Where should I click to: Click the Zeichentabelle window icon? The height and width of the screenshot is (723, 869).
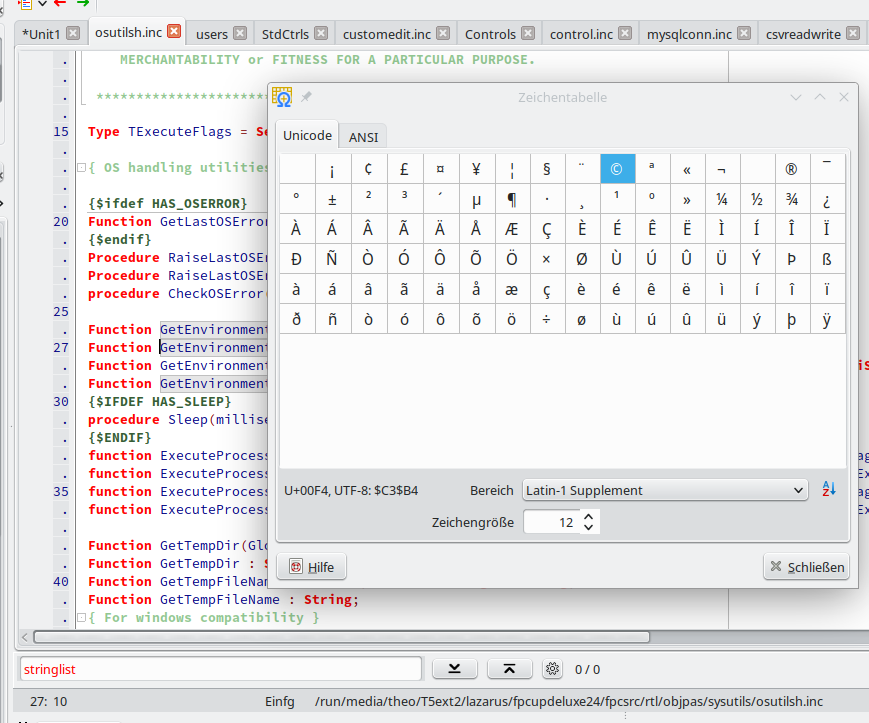(282, 97)
